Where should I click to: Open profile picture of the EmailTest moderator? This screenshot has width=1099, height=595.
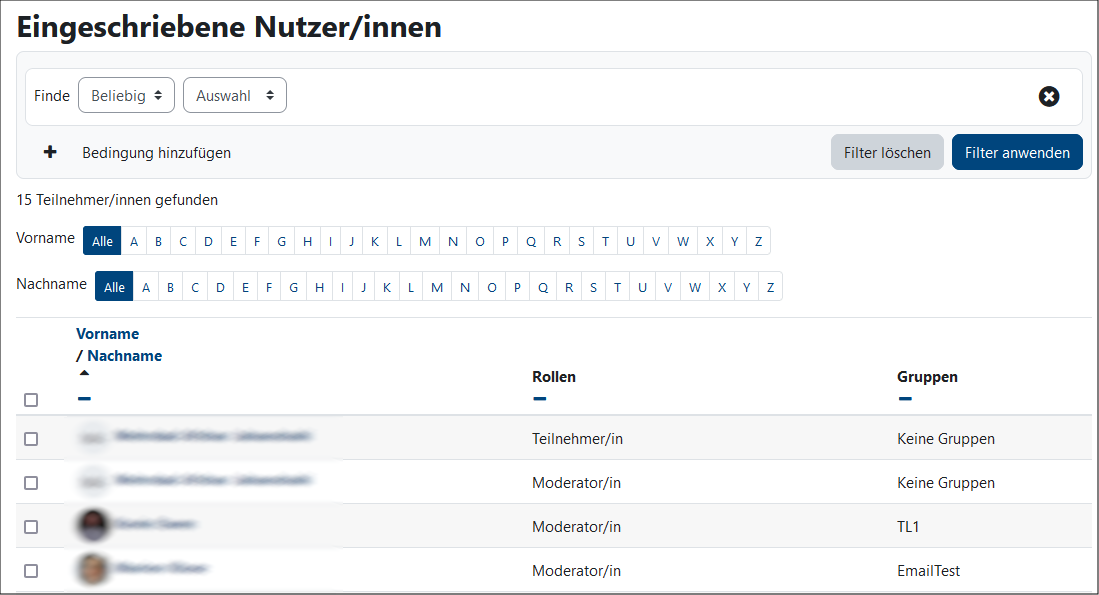click(x=92, y=569)
